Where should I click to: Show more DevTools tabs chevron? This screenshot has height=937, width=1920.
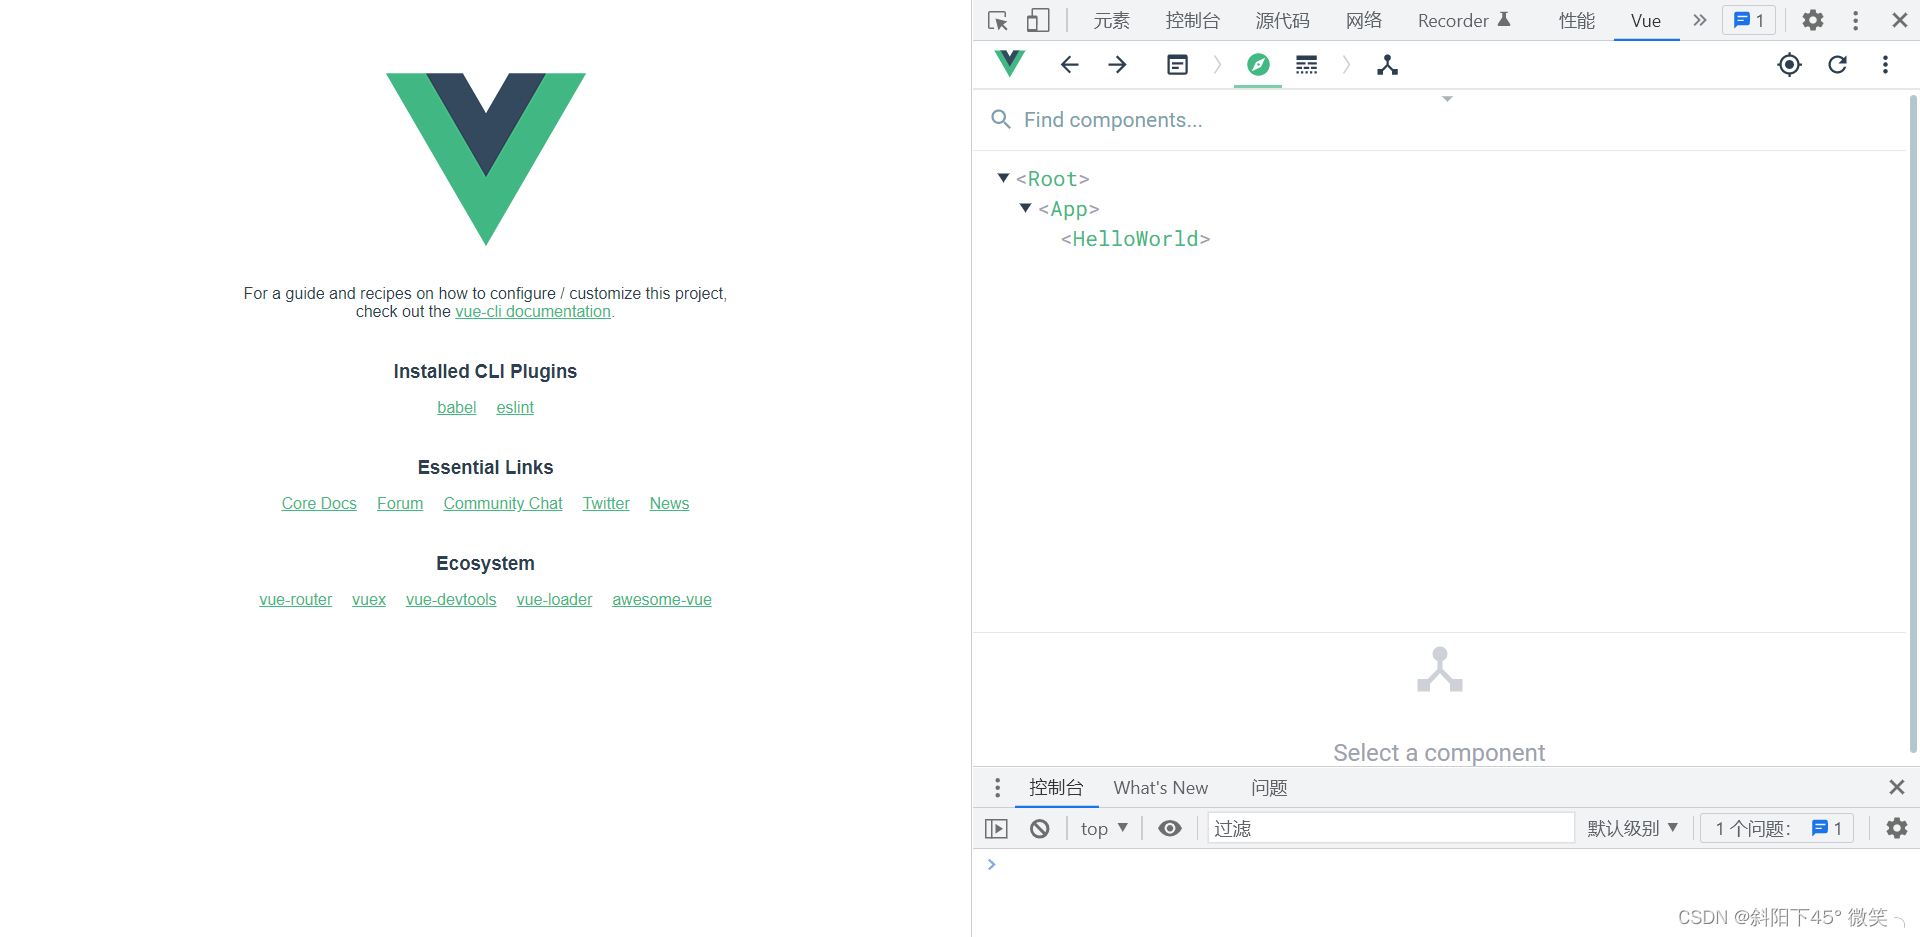point(1700,20)
